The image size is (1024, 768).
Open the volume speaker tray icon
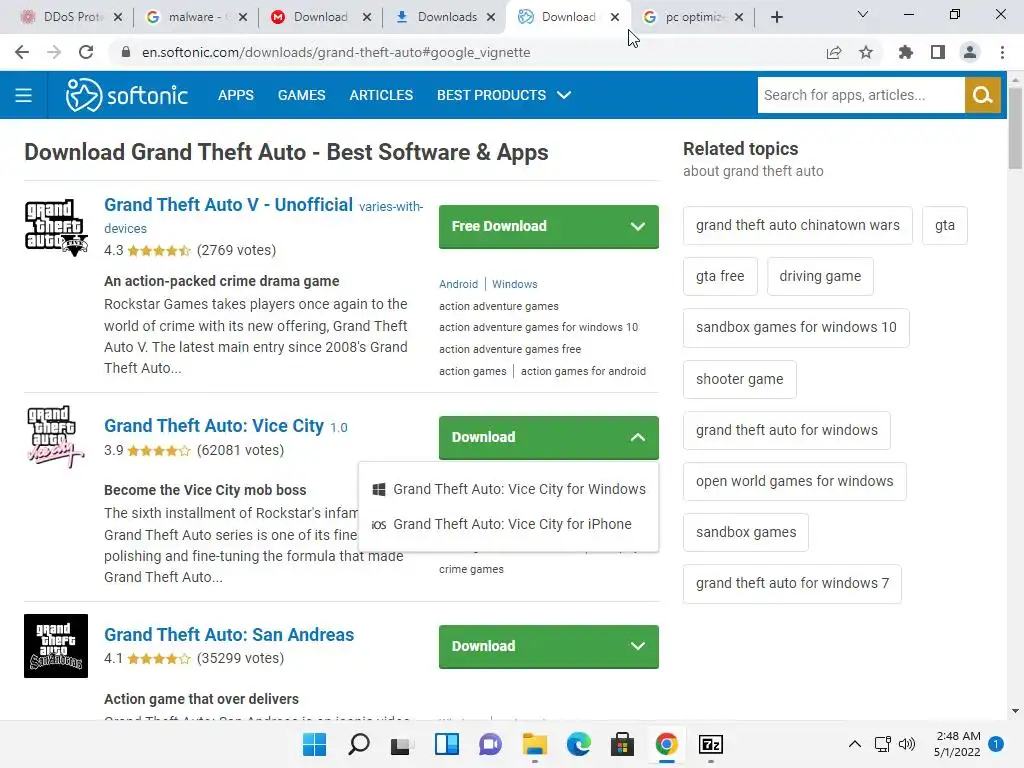pyautogui.click(x=907, y=744)
